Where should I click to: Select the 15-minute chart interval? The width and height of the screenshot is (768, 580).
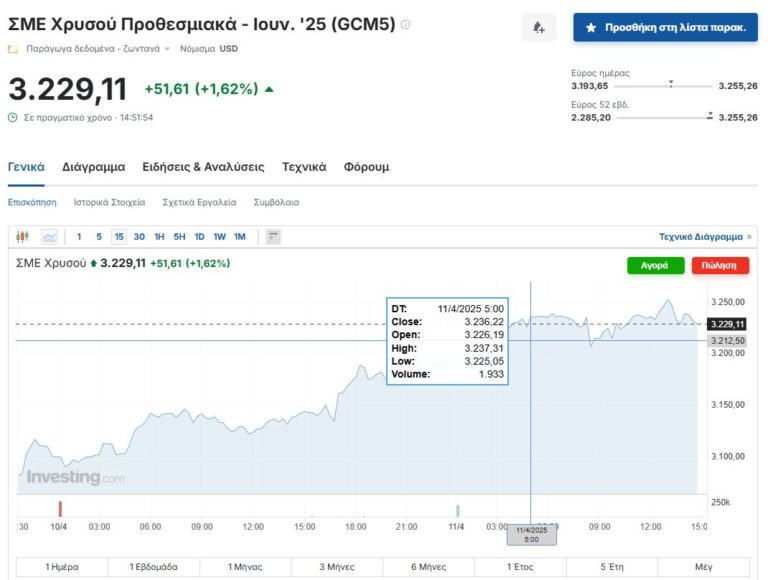point(119,237)
